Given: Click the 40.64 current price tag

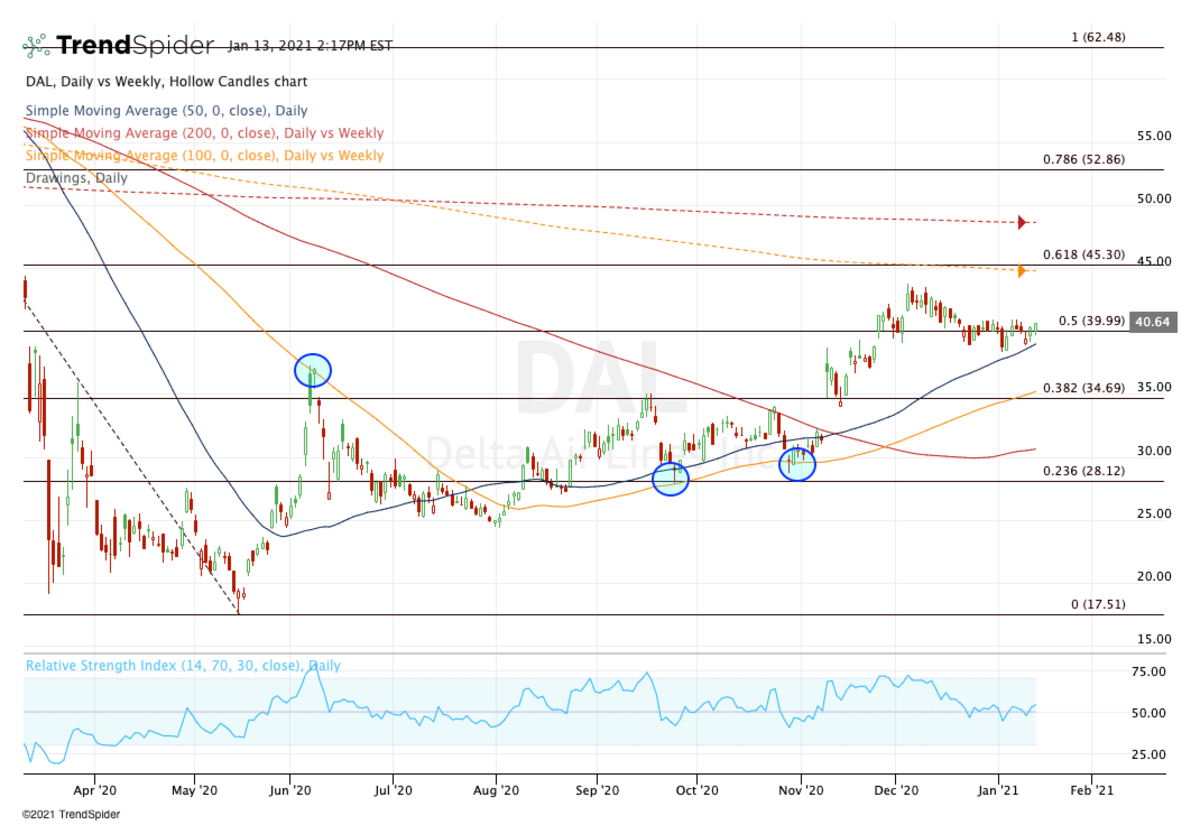Looking at the screenshot, I should tap(1152, 323).
